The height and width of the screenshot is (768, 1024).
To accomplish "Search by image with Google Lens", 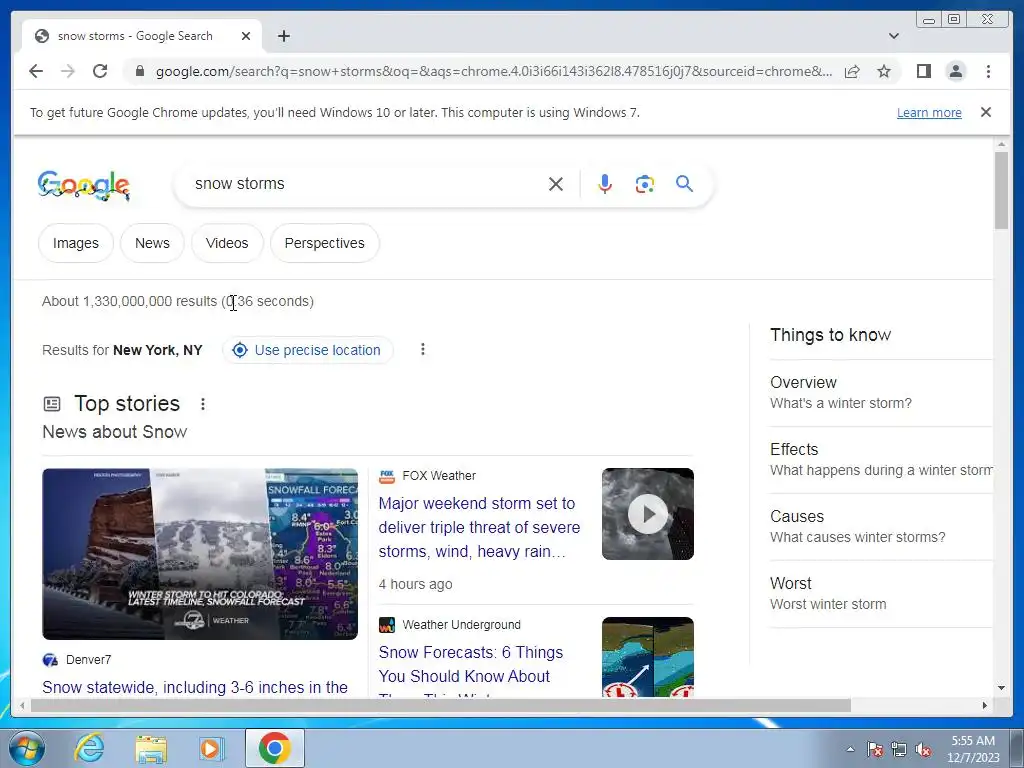I will point(645,184).
